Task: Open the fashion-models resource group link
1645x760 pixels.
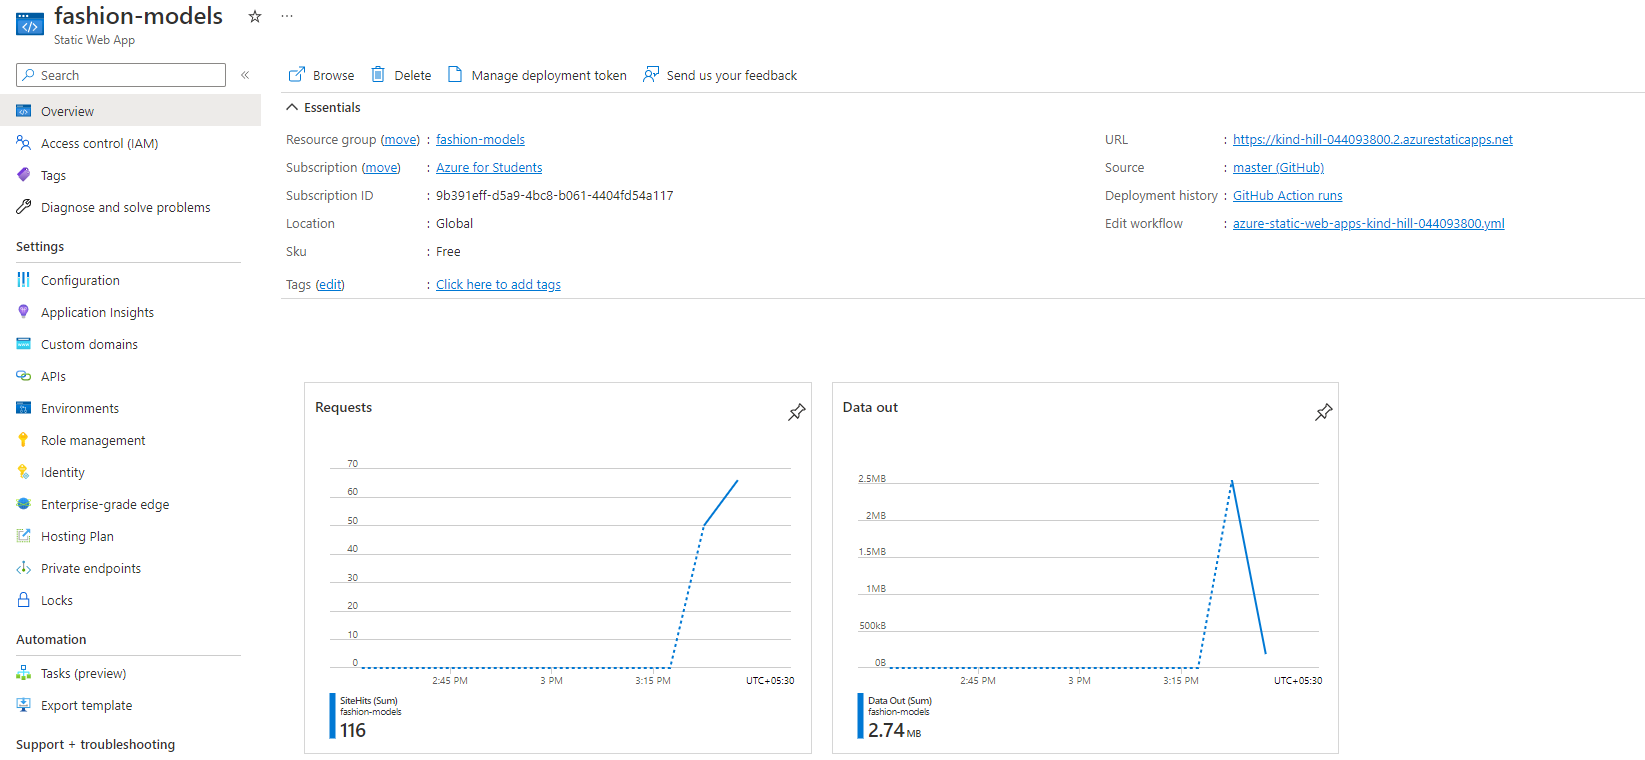Action: 480,140
